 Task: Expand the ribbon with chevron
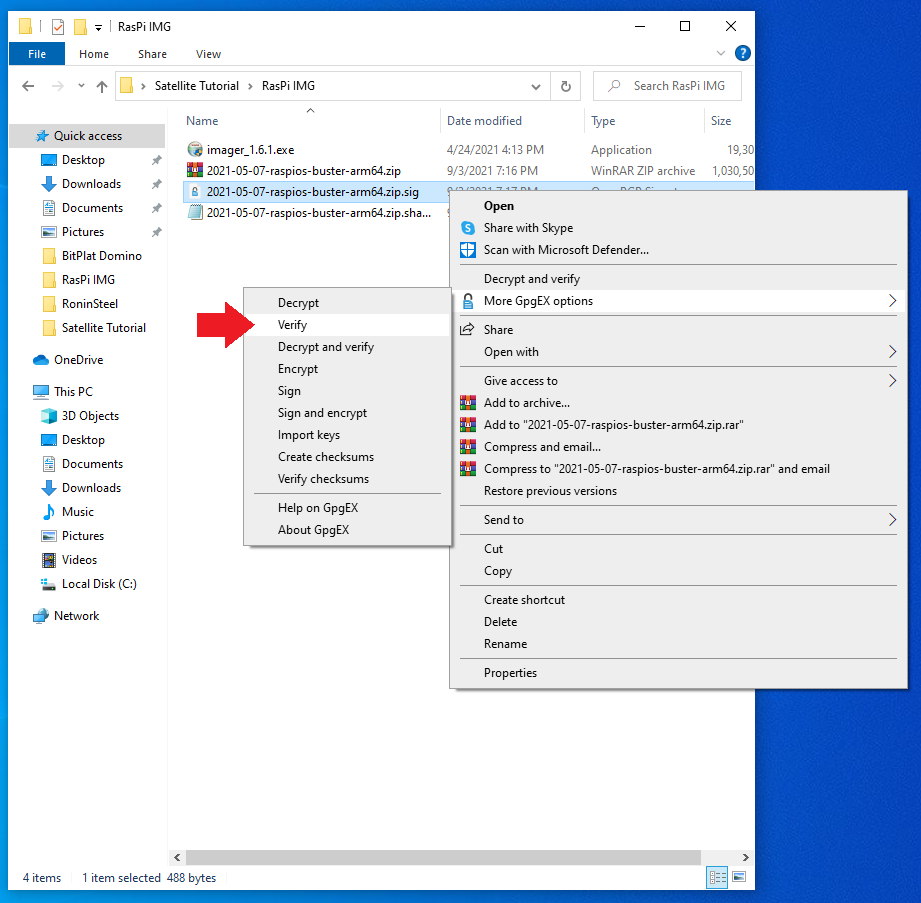[x=722, y=53]
